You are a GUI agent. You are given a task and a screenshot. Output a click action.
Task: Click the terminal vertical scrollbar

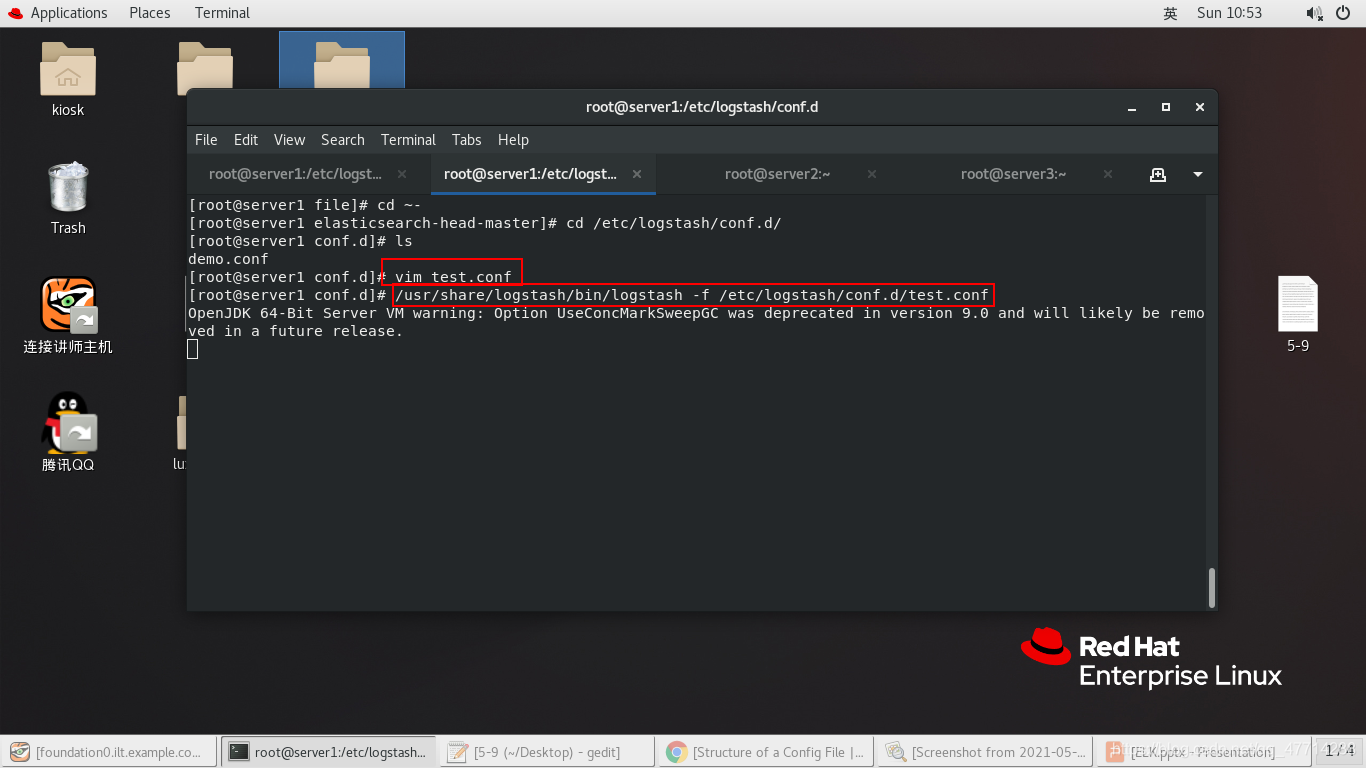1212,587
